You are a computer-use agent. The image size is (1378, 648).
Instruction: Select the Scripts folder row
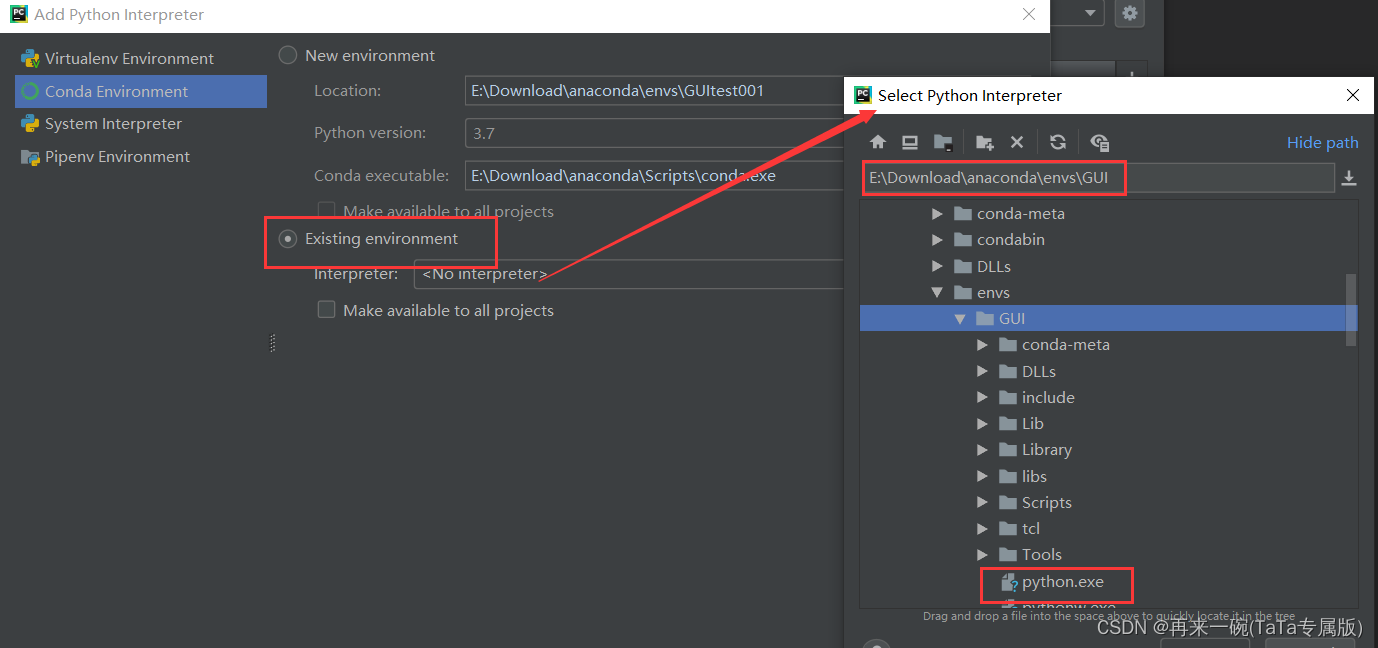coord(1109,502)
